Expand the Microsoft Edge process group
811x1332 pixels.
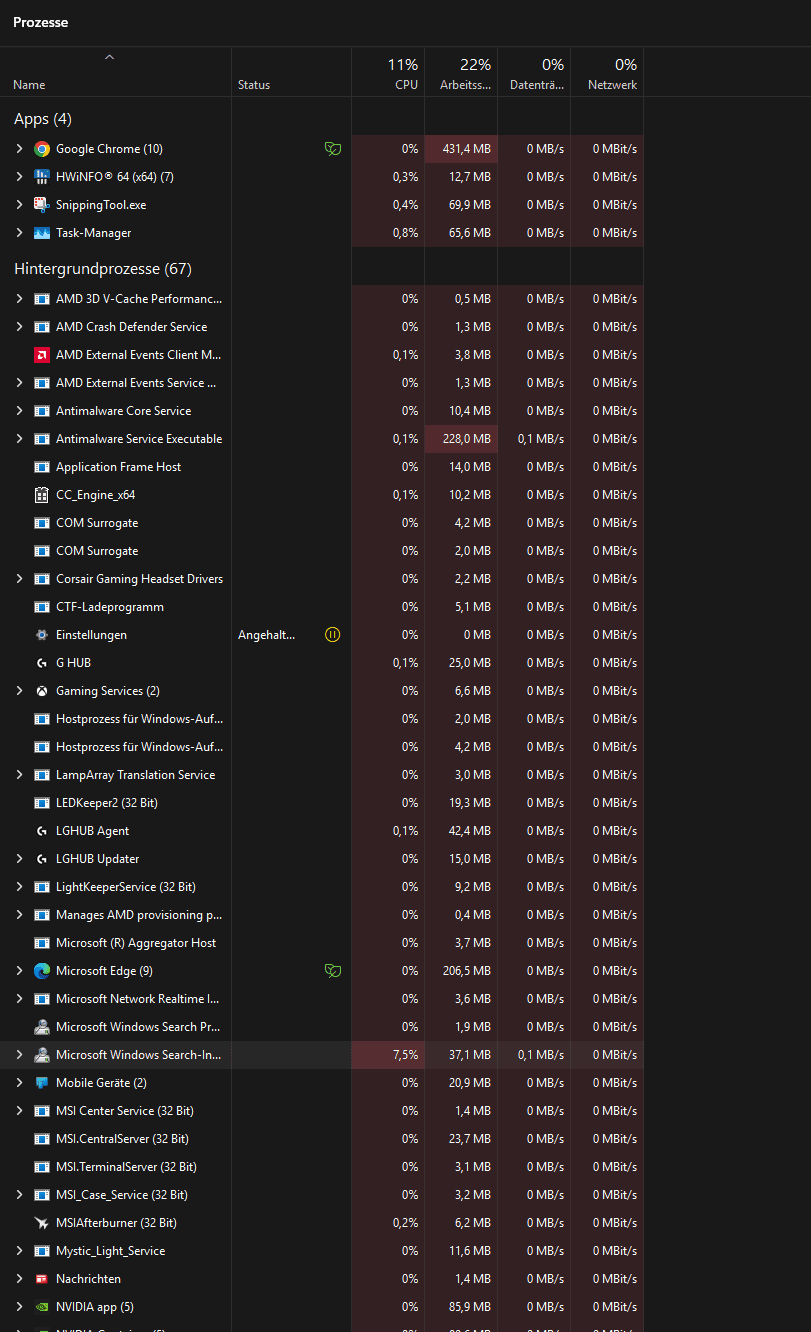tap(19, 971)
